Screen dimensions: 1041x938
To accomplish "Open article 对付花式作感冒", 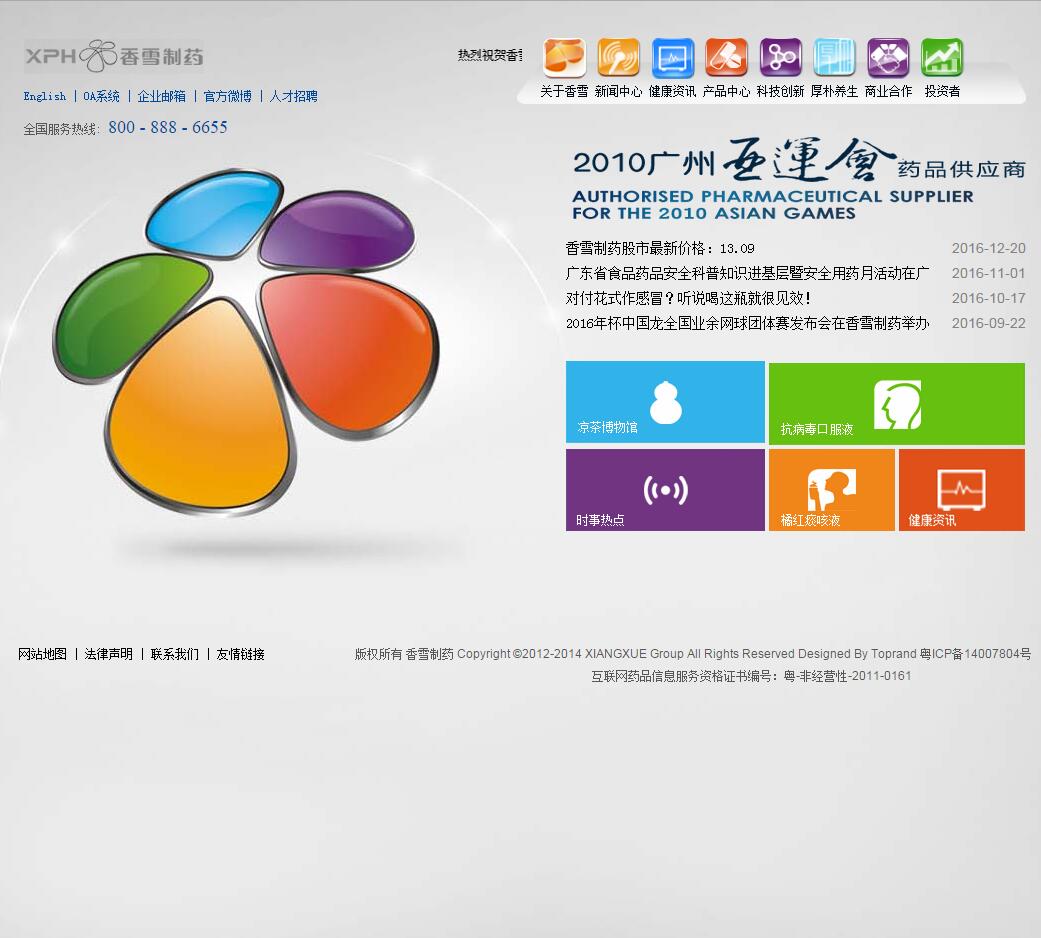I will click(x=688, y=299).
